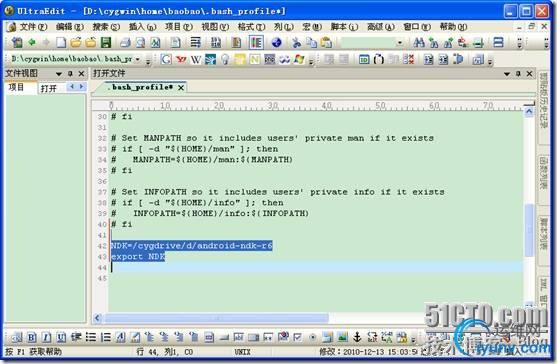The height and width of the screenshot is (364, 557).
Task: Pin the 文件视图 panel
Action: coord(70,74)
